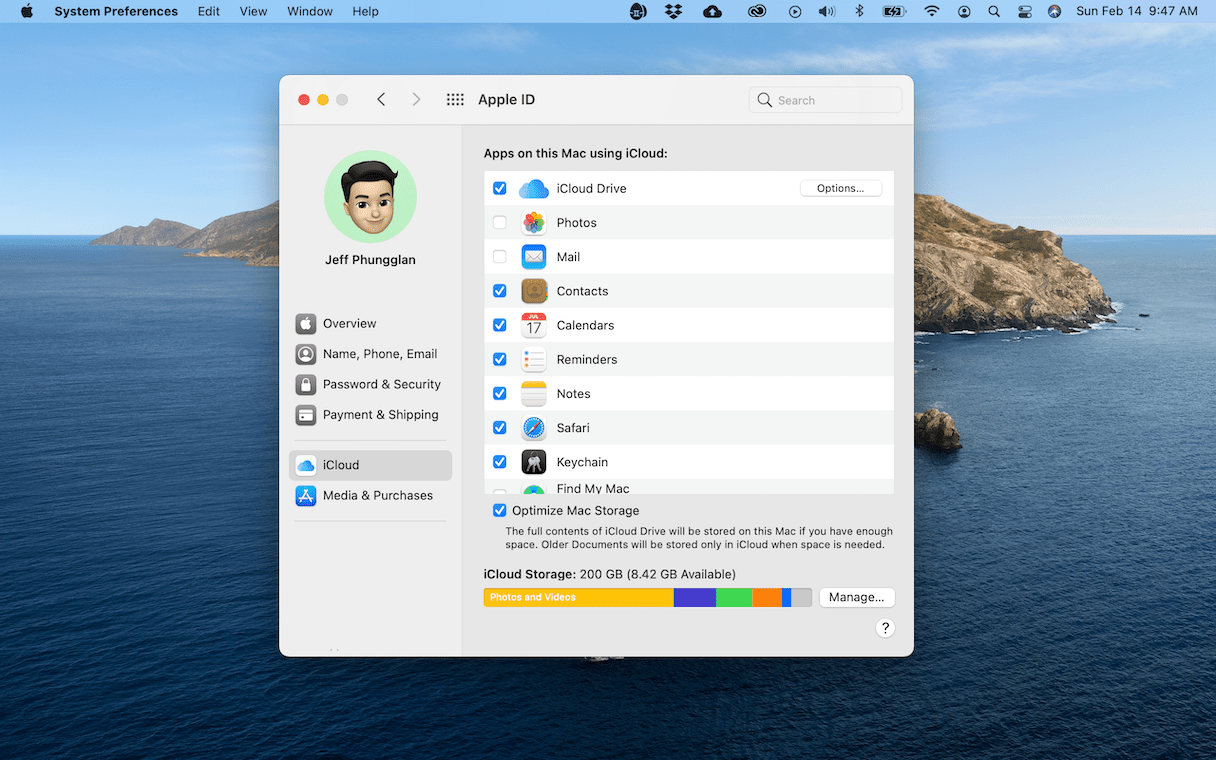Show all preferences with grid icon
Viewport: 1216px width, 760px height.
(x=455, y=100)
